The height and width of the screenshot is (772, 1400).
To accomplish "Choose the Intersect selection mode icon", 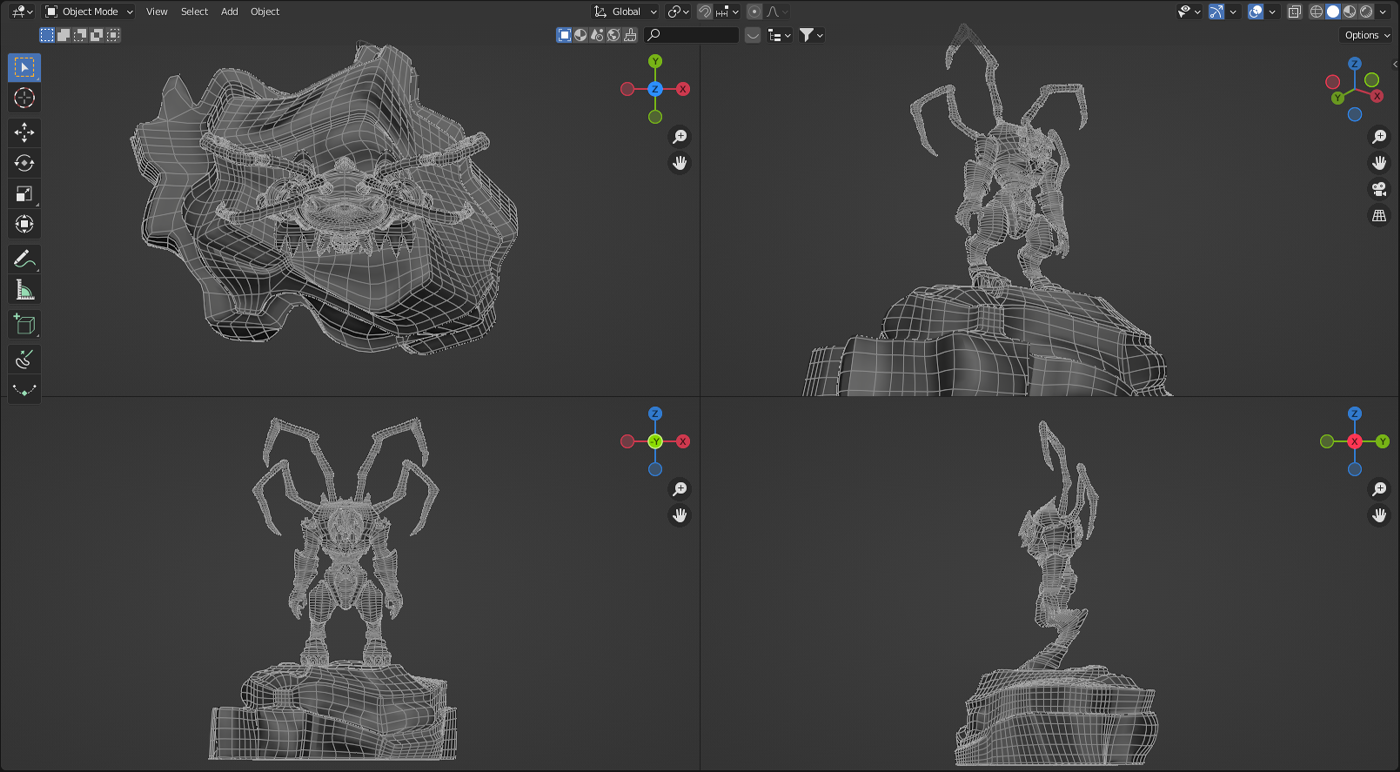I will coord(114,35).
